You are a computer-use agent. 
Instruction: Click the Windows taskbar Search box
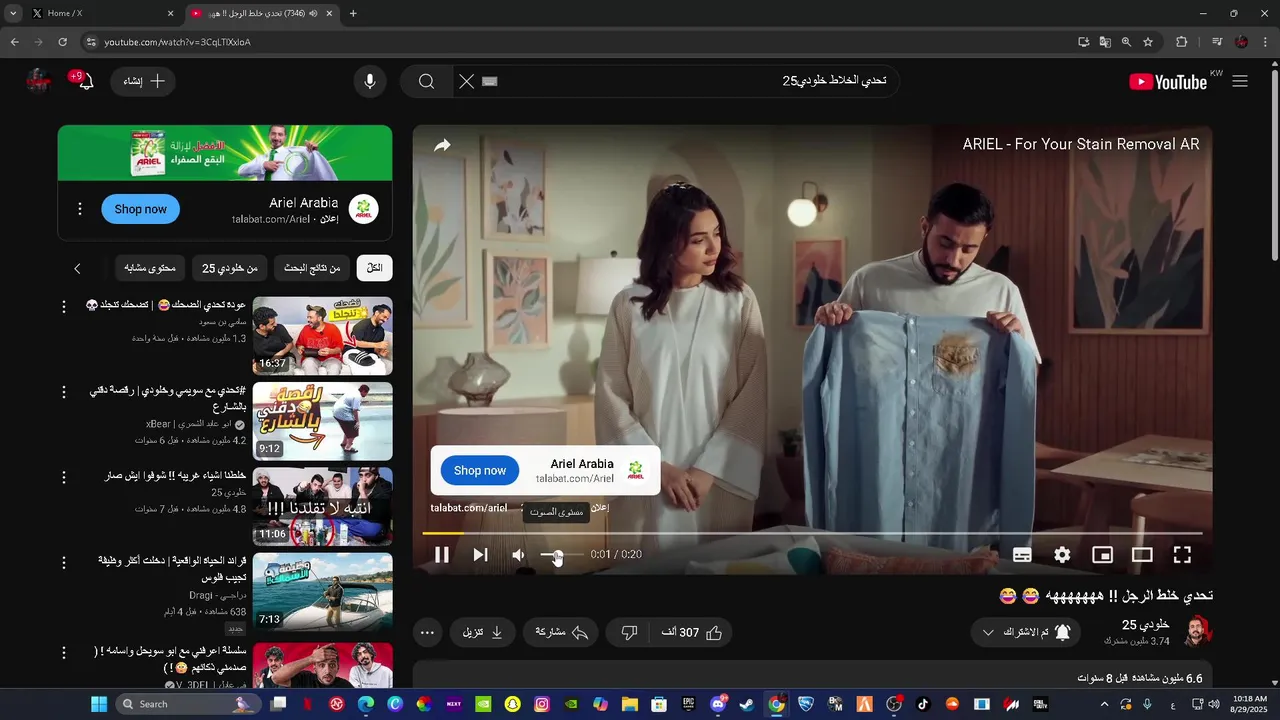pos(187,704)
